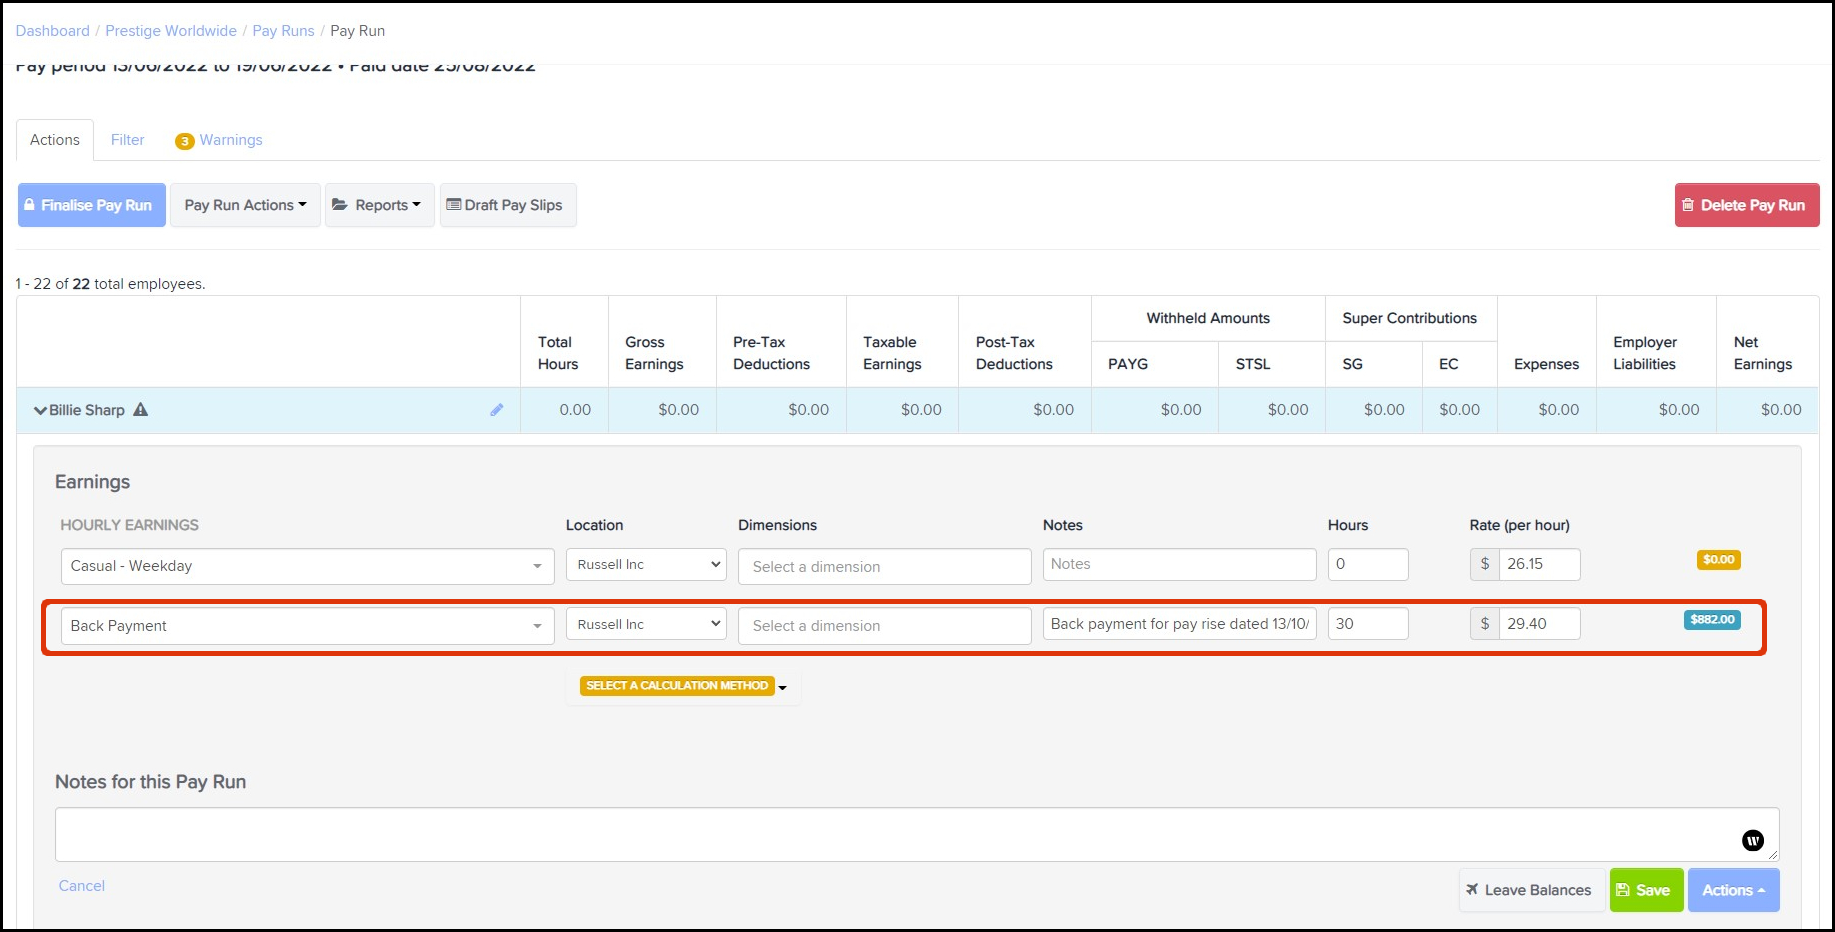Screen dimensions: 1835x932
Task: Expand the Reports dropdown menu
Action: pos(379,205)
